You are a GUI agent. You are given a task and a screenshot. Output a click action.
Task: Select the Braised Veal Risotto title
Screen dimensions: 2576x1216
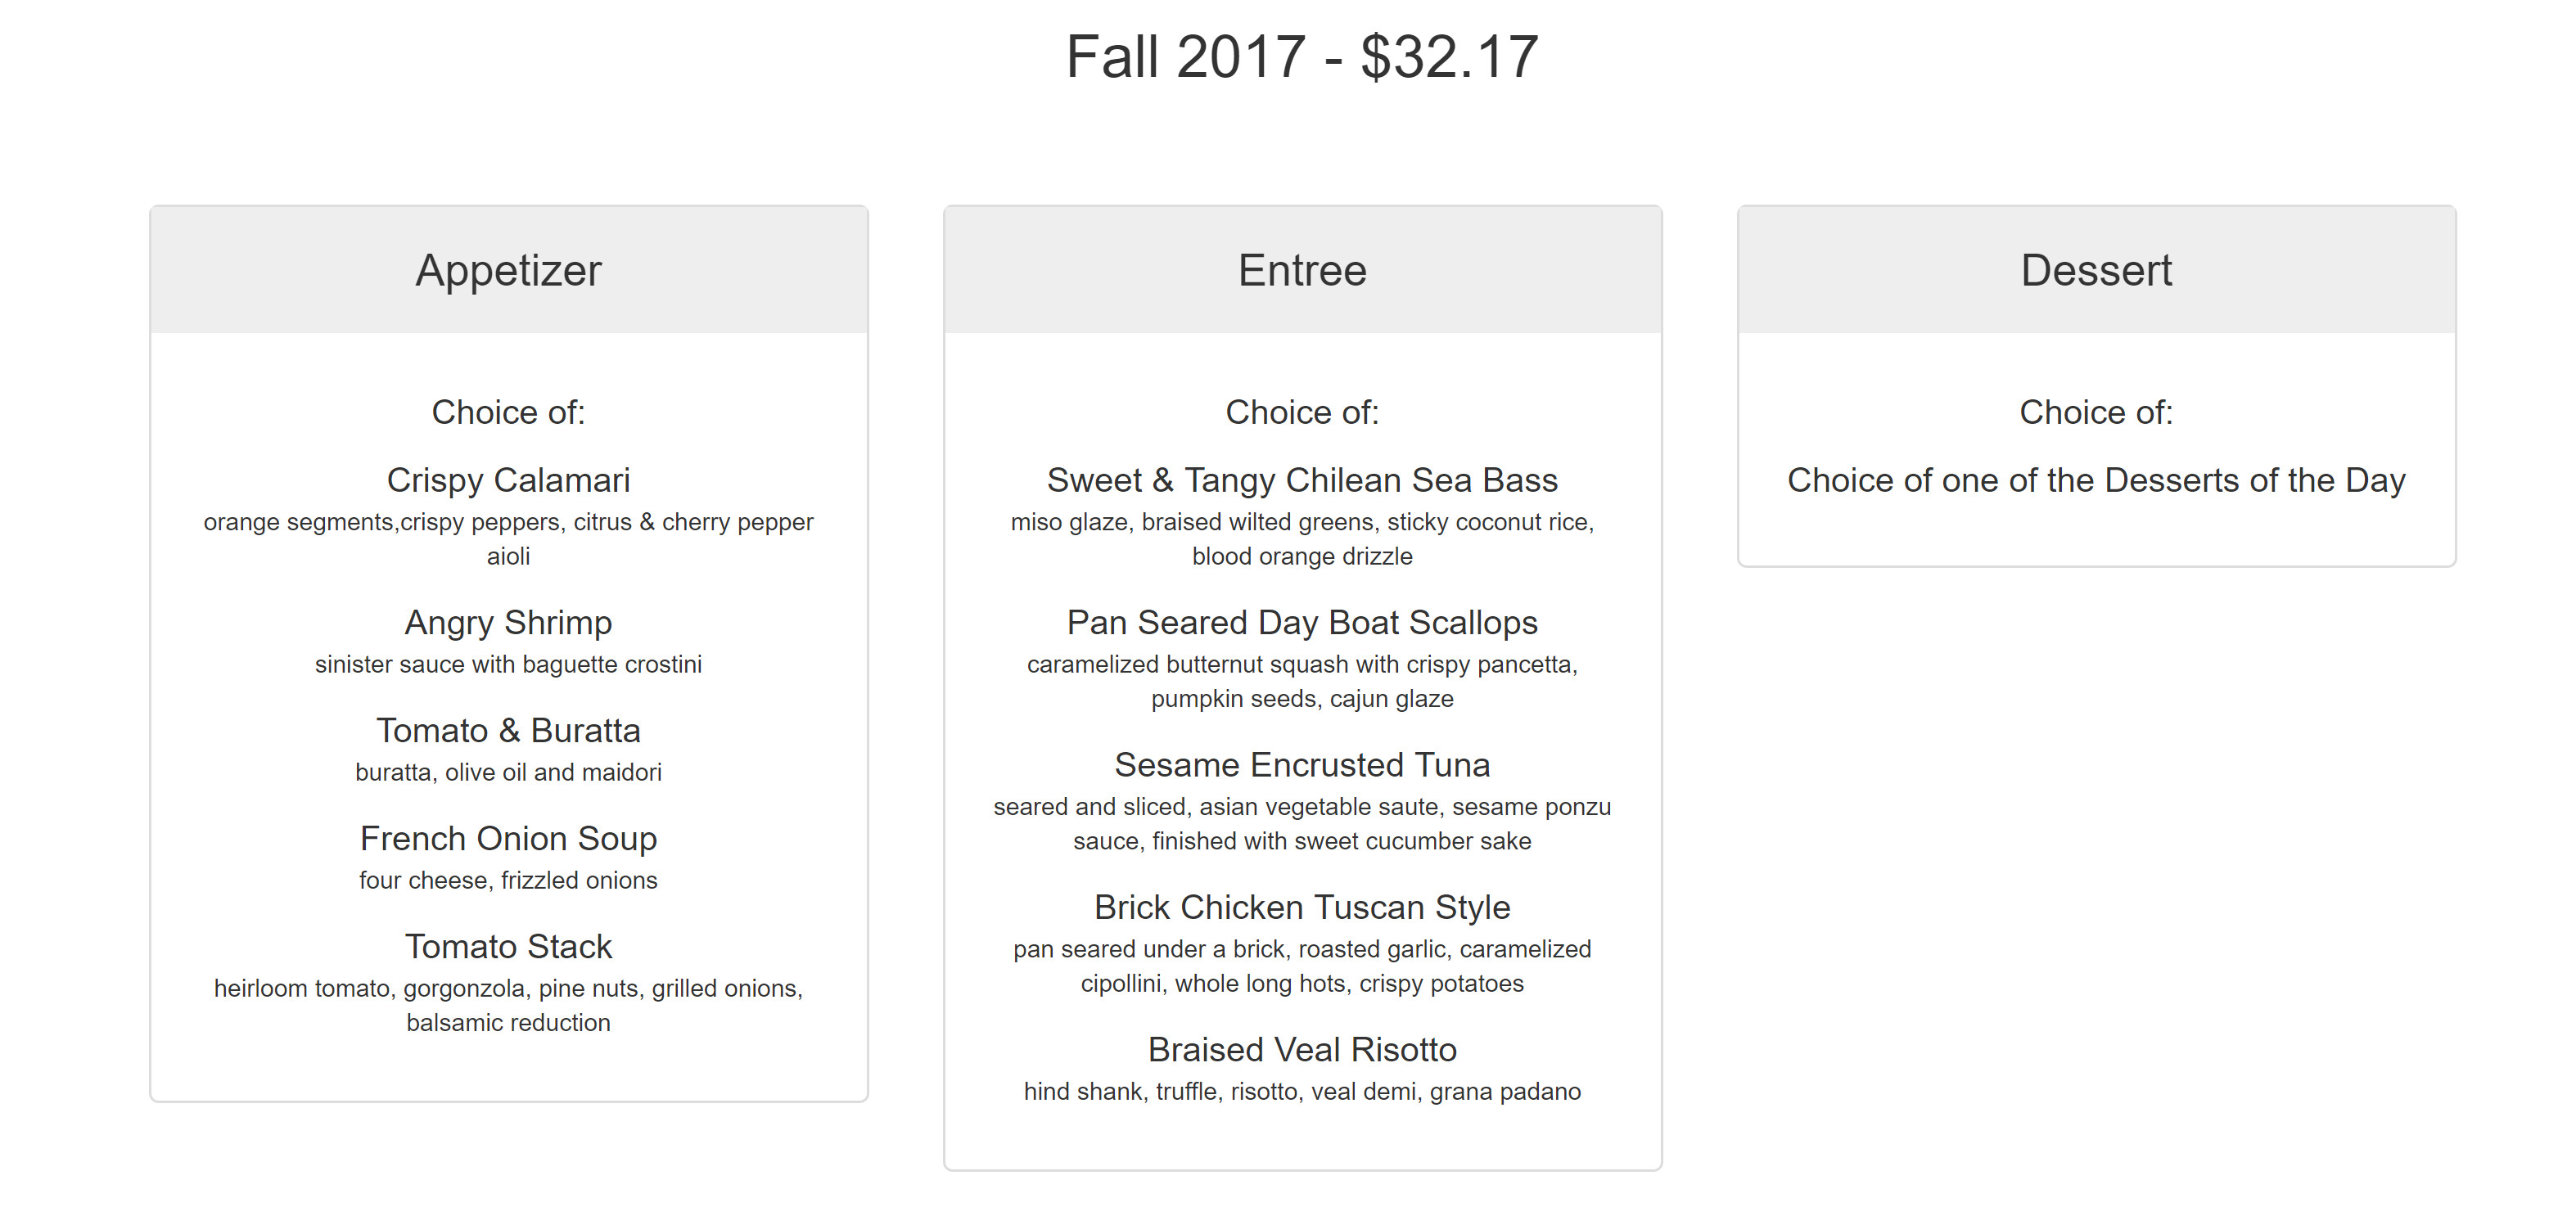tap(1302, 1049)
